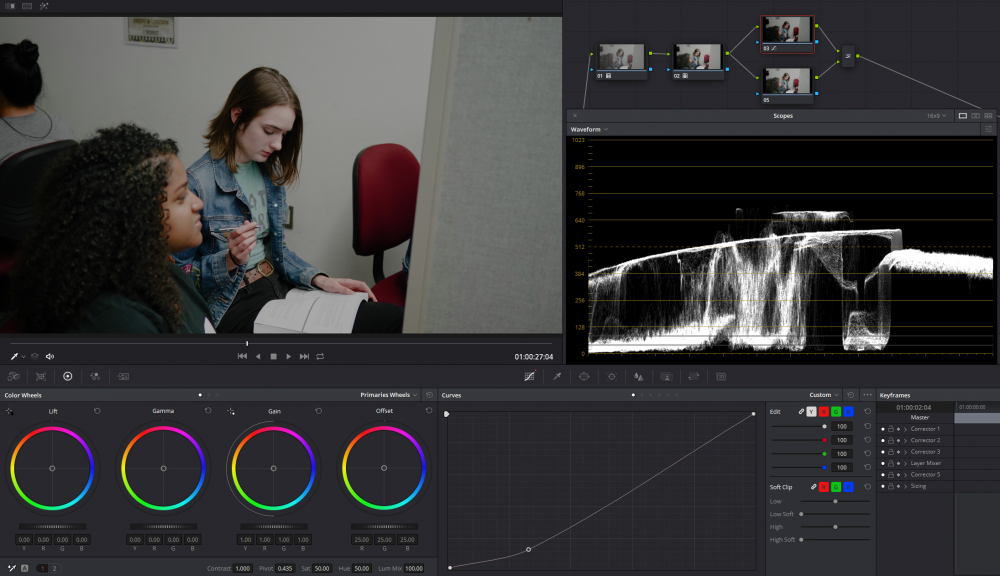The height and width of the screenshot is (576, 1000).
Task: Open the Waveform scope type dropdown
Action: click(x=589, y=129)
